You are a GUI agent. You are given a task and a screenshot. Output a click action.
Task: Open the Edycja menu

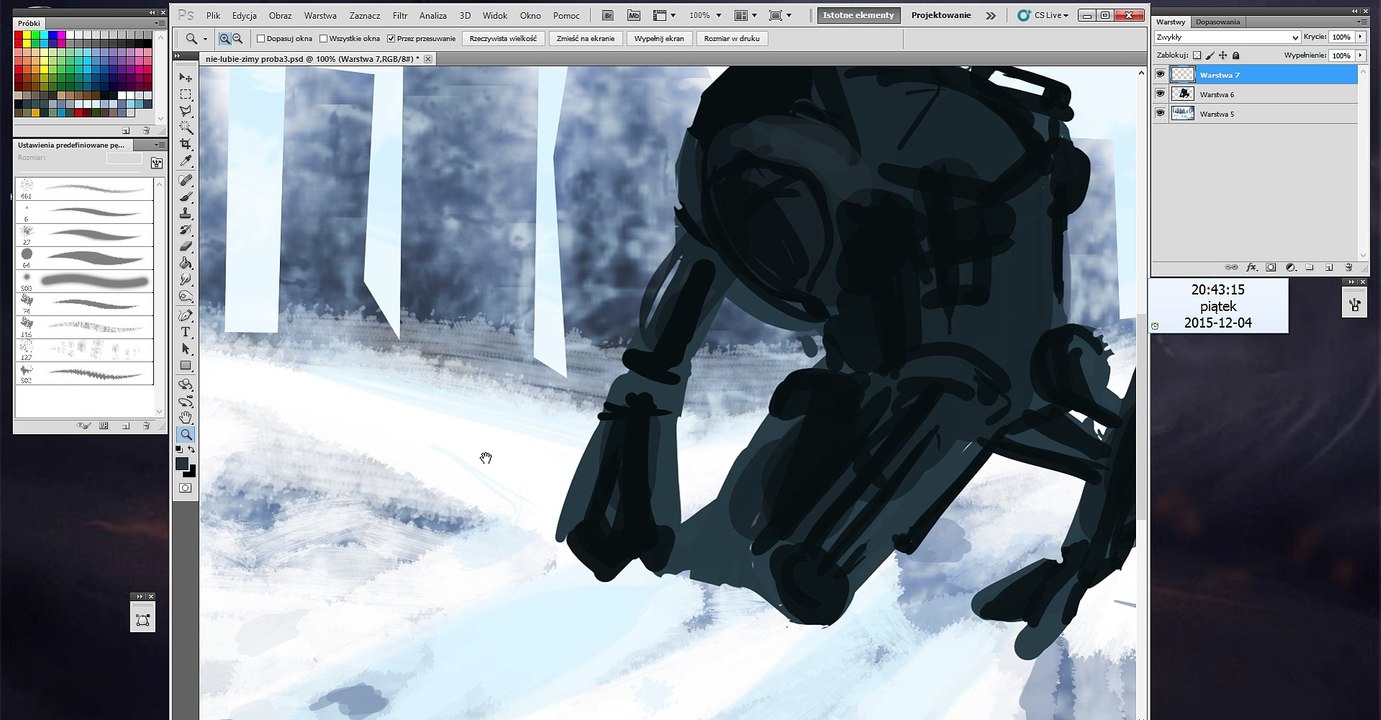point(244,15)
